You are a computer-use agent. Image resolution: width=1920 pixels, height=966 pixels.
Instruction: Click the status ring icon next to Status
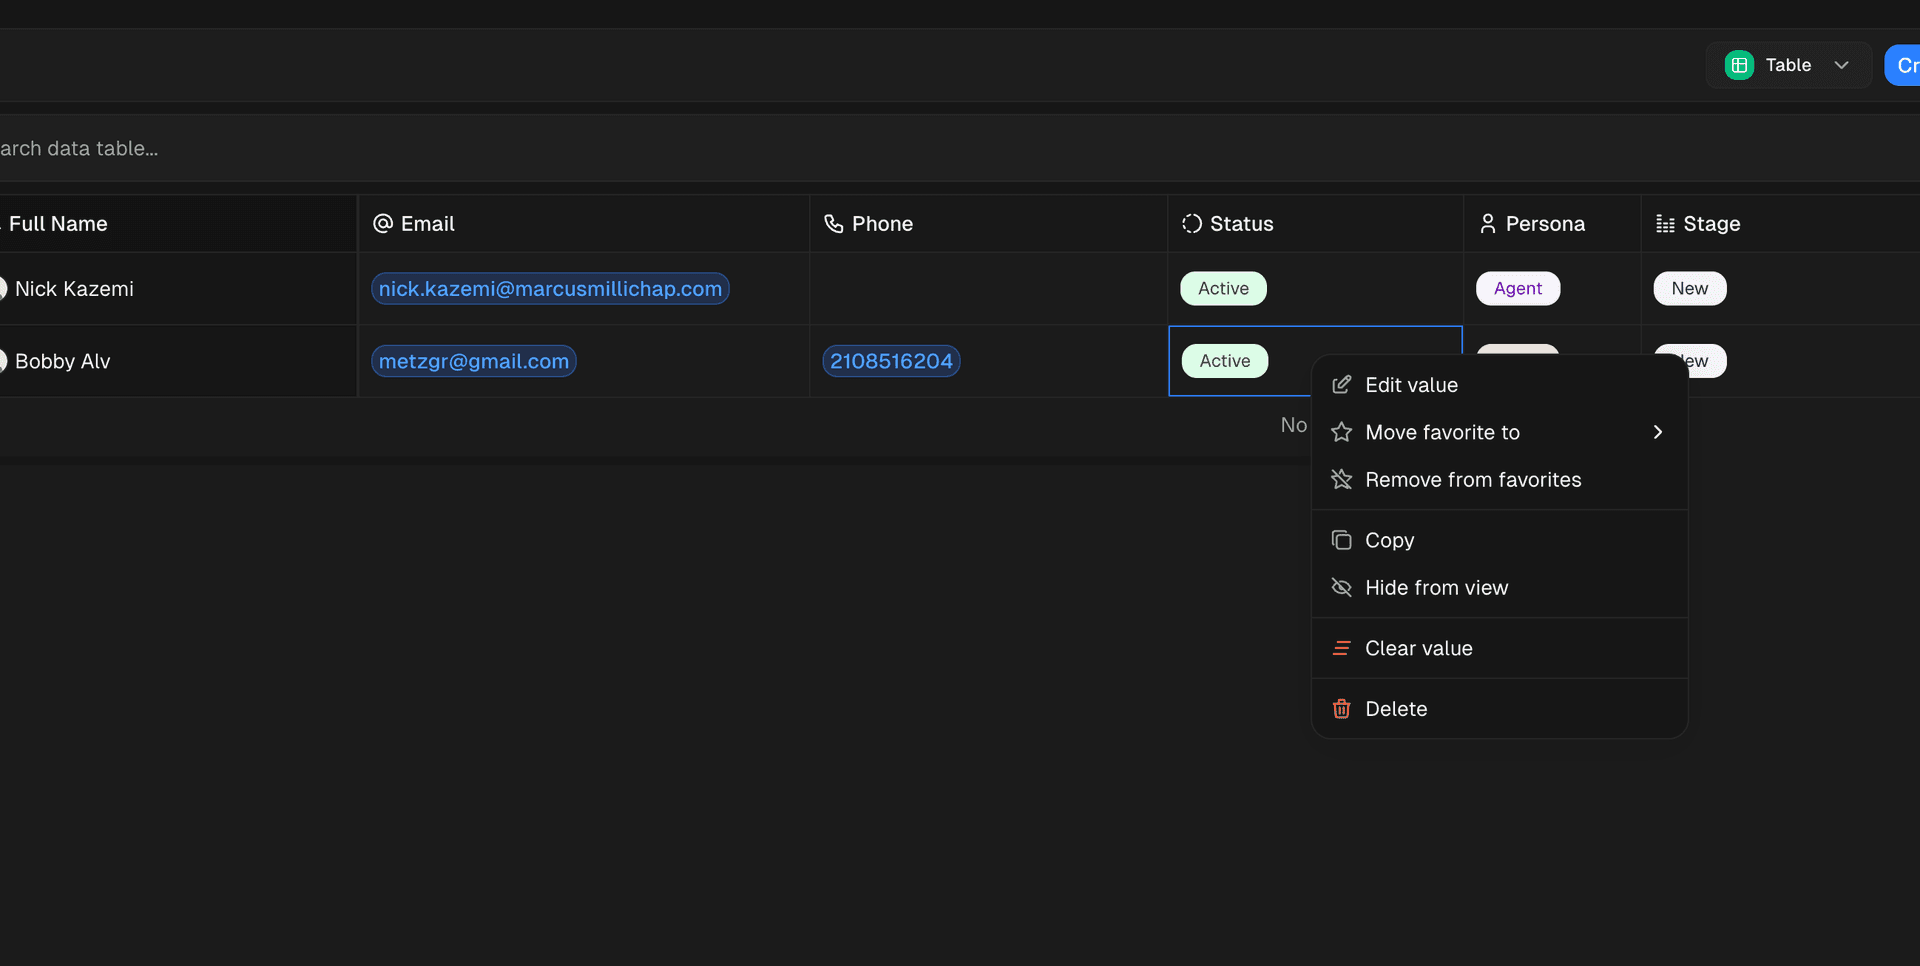[1190, 223]
